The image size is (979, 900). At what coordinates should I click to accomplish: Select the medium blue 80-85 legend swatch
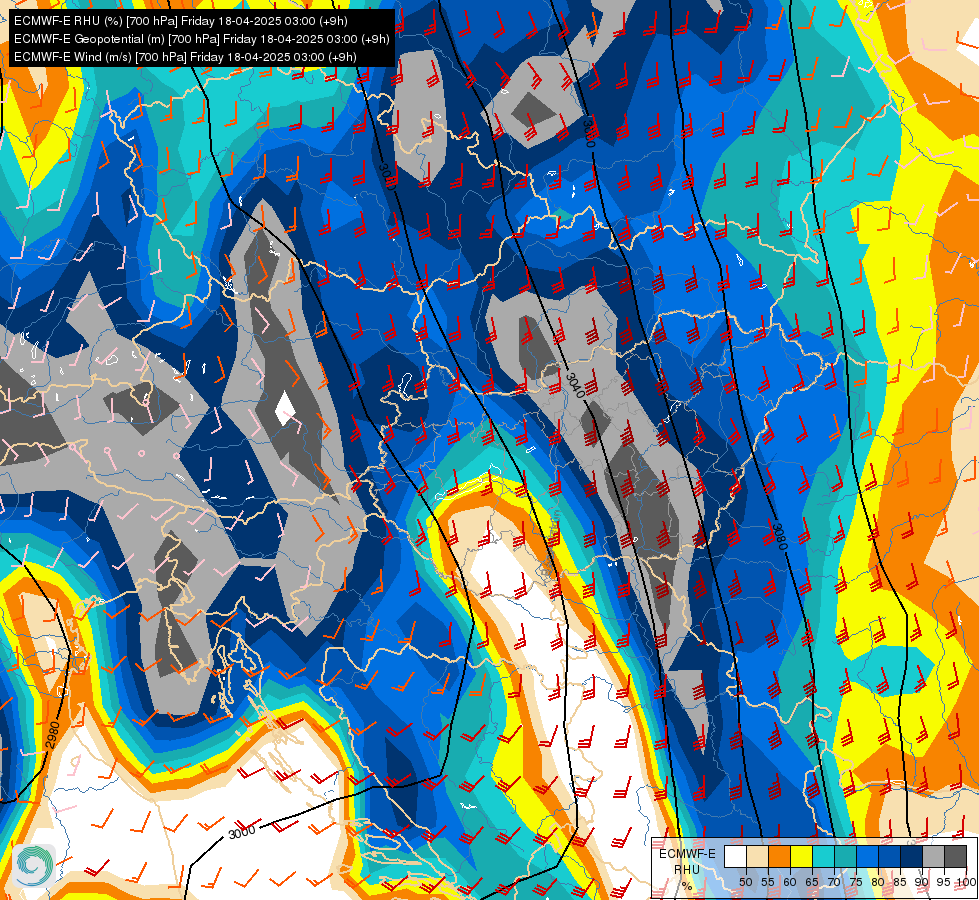[x=889, y=856]
